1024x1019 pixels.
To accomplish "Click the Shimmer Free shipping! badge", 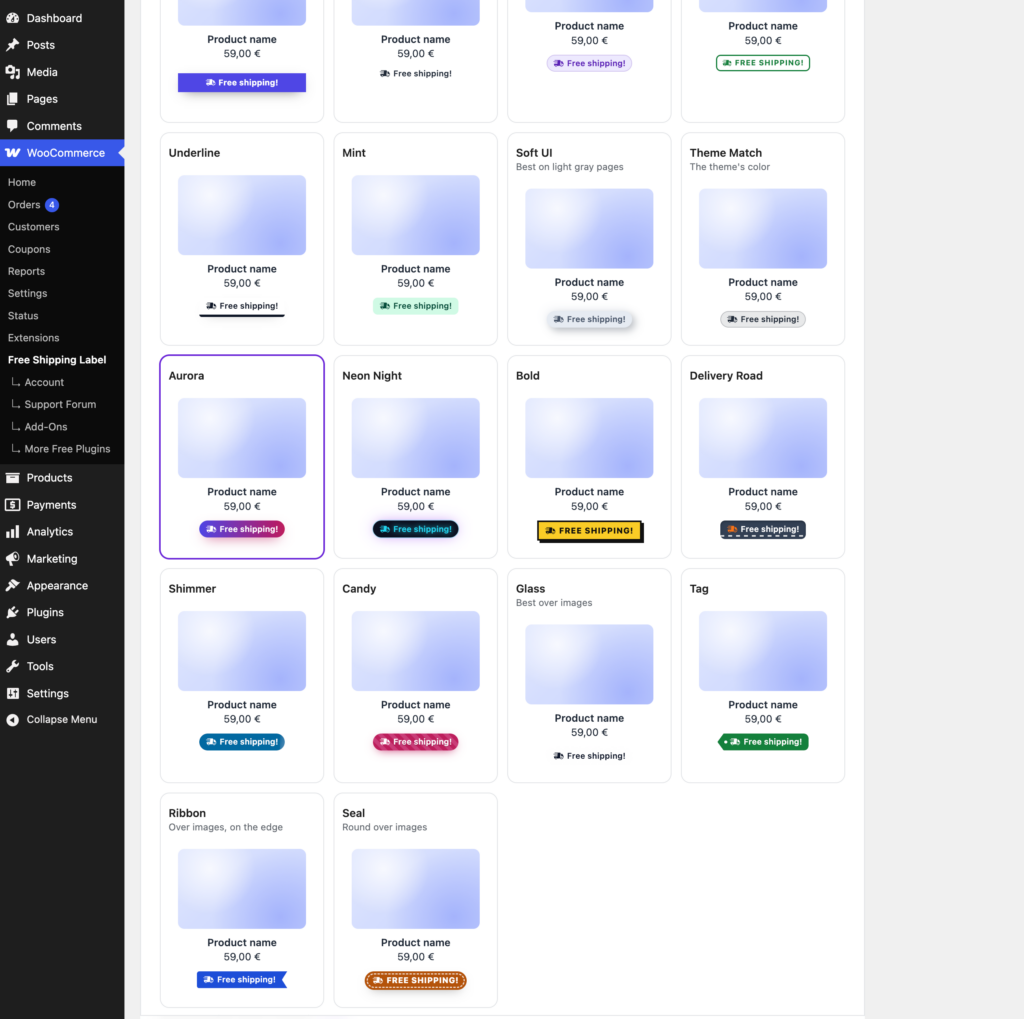I will click(x=242, y=742).
